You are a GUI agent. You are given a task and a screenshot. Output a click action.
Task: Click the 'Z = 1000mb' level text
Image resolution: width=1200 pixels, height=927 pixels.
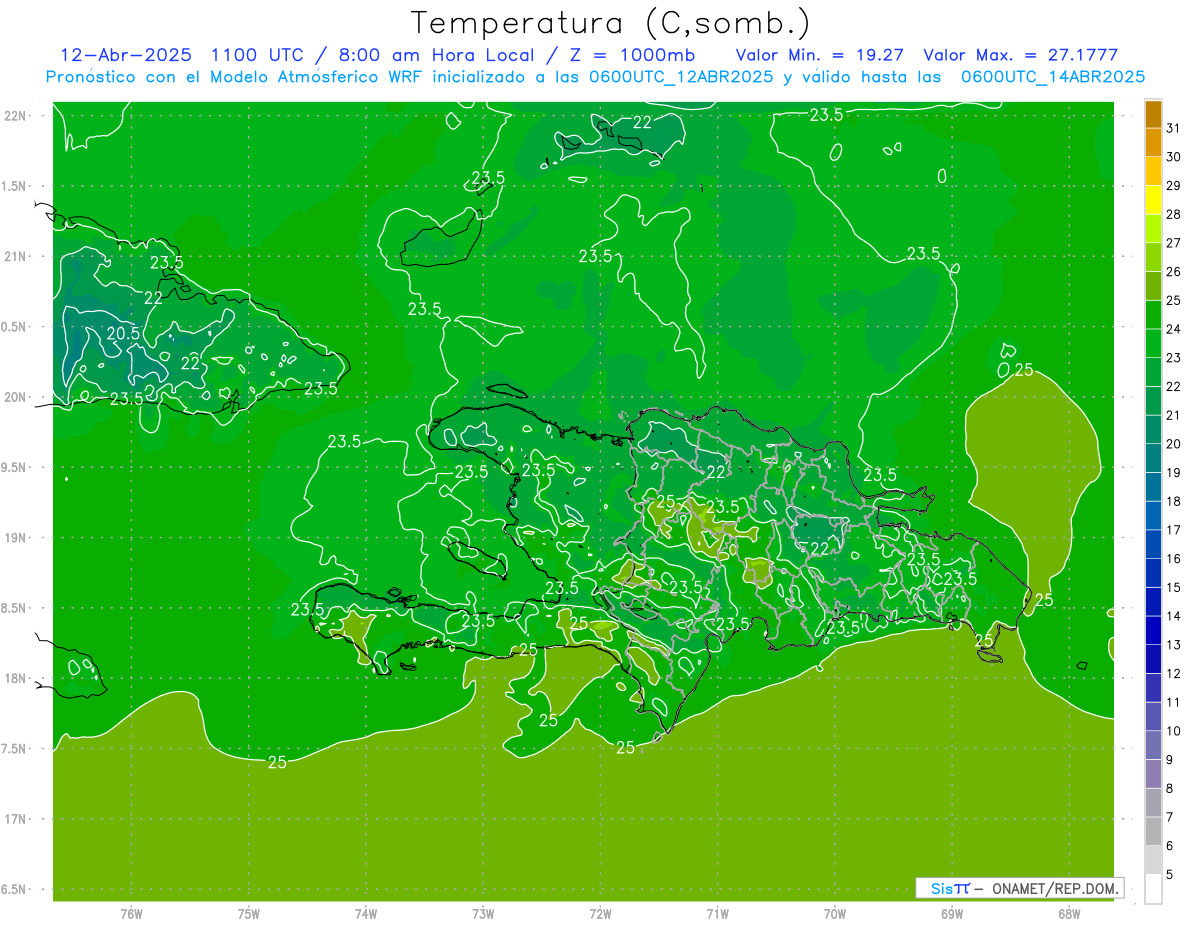(633, 55)
